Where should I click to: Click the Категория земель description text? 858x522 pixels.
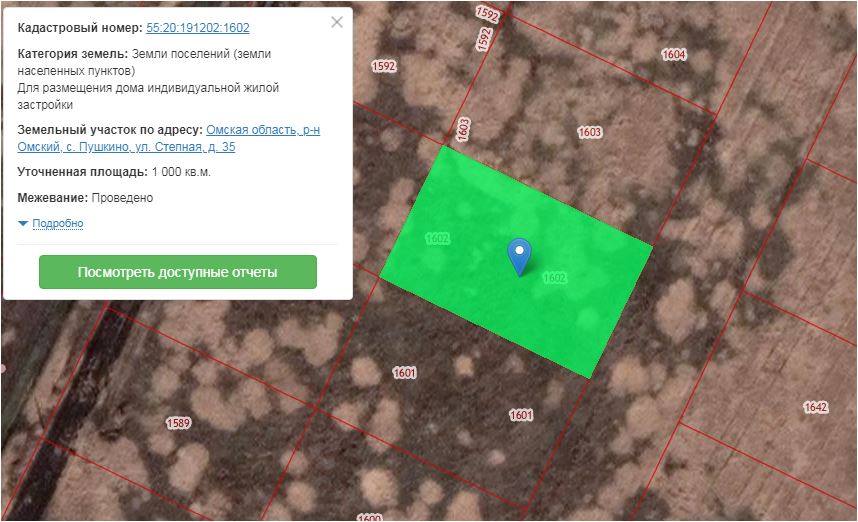coord(148,79)
